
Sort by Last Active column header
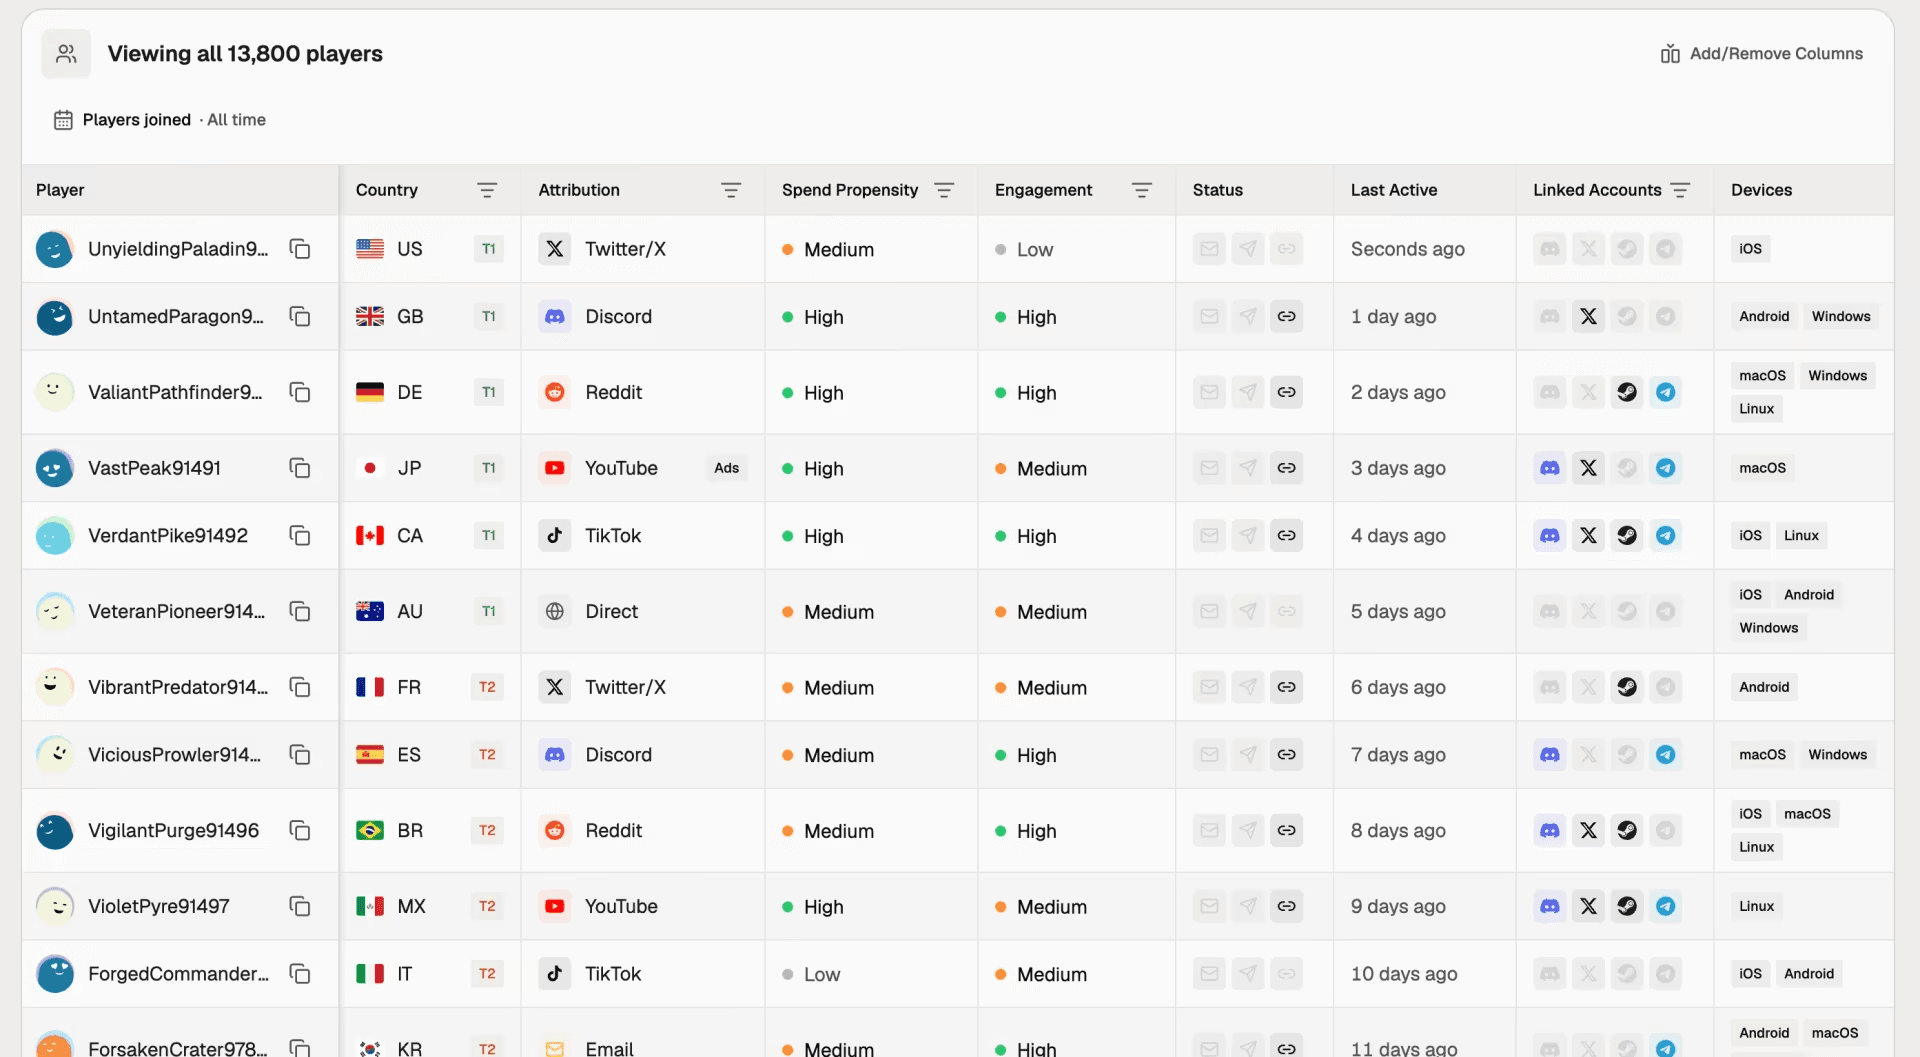click(x=1394, y=190)
